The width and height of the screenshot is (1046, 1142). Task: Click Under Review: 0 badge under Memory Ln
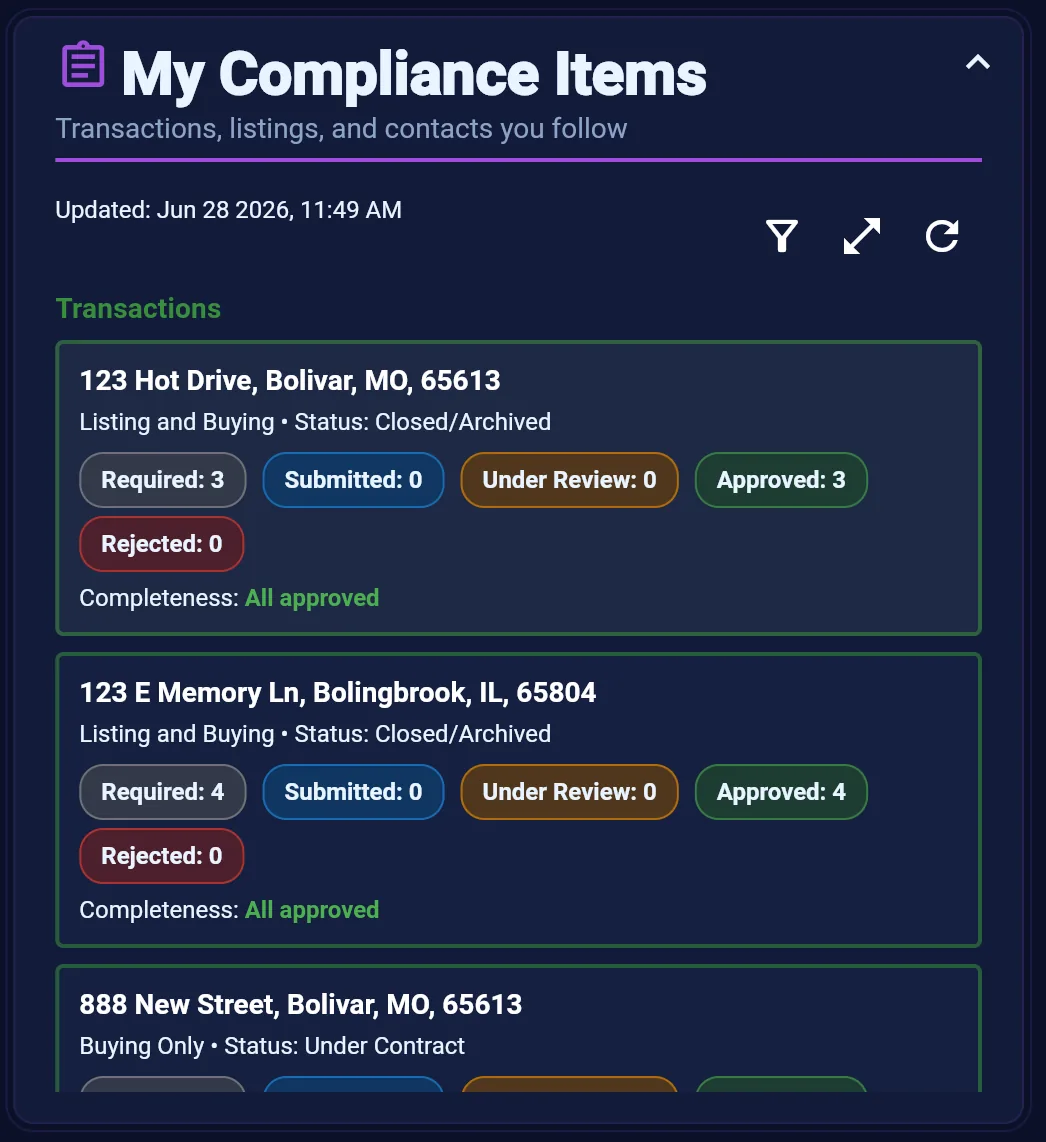pos(570,792)
